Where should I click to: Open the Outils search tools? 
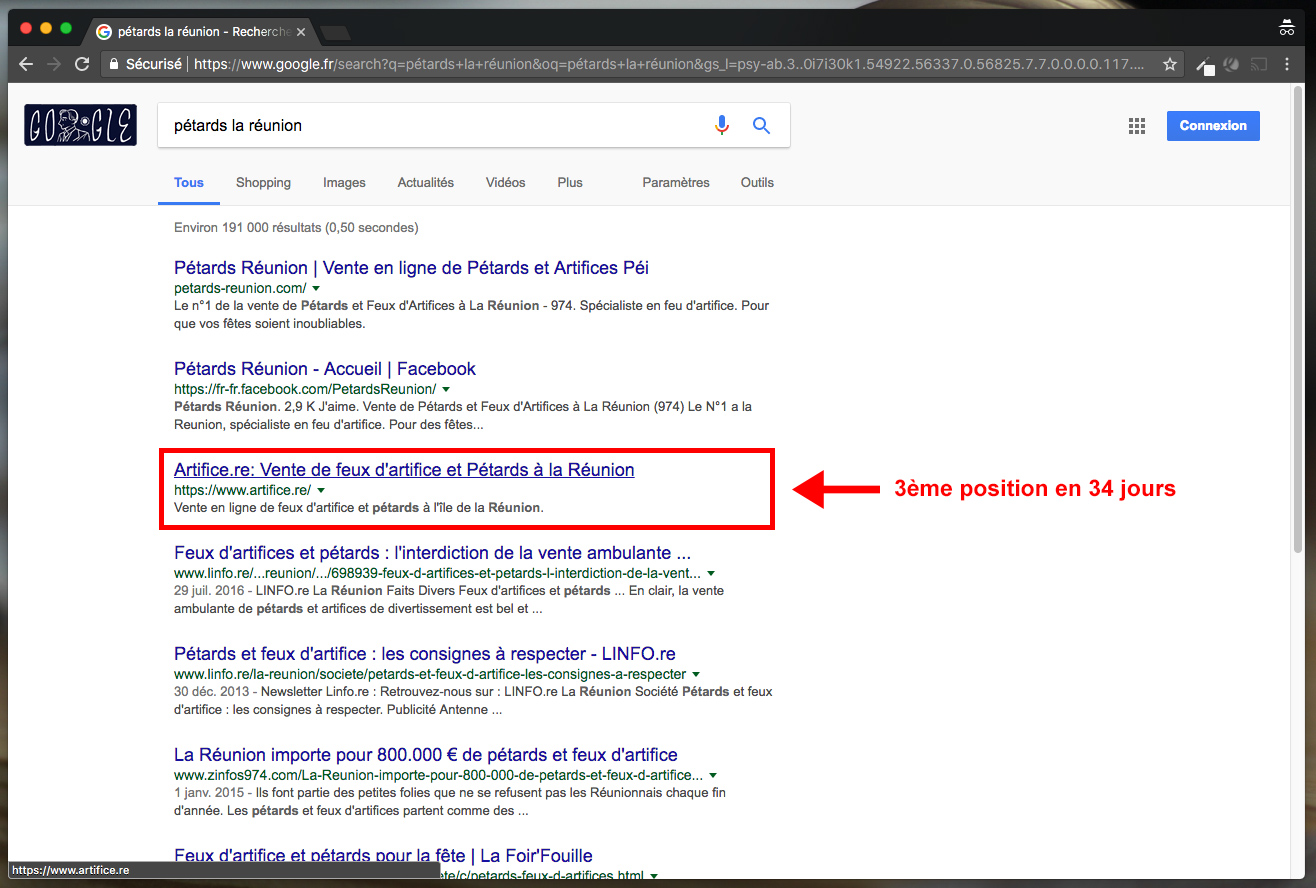click(757, 182)
